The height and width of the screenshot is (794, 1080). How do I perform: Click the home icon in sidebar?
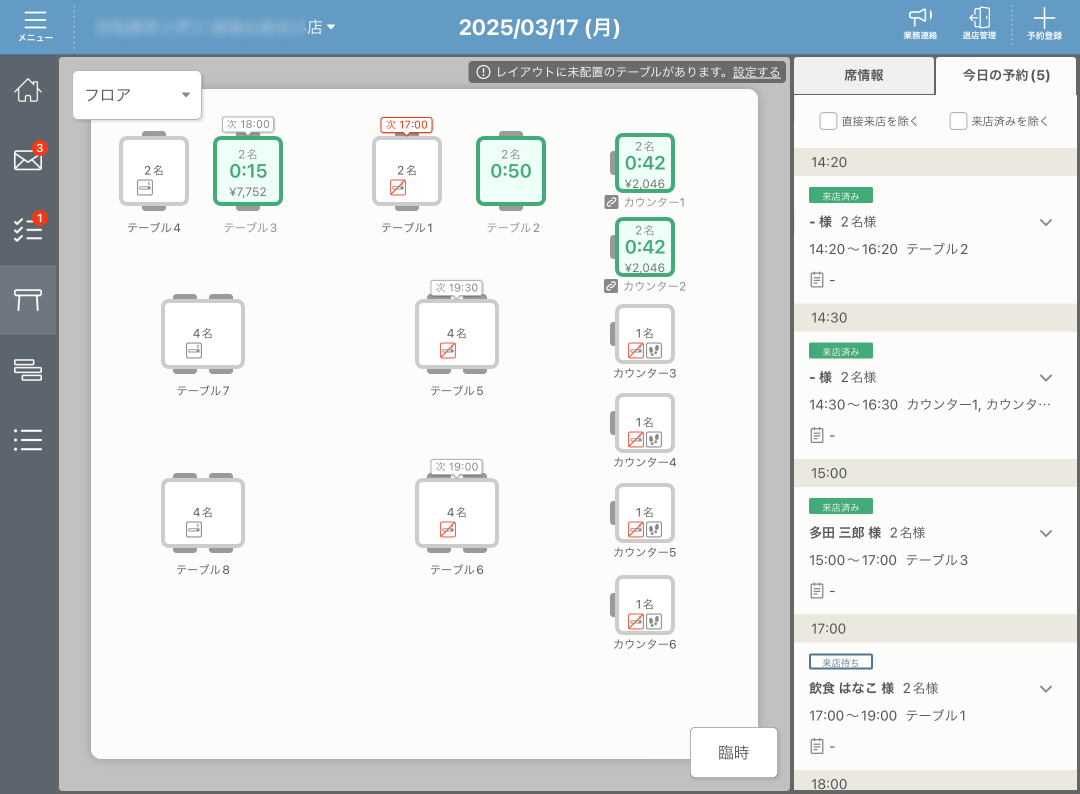28,90
